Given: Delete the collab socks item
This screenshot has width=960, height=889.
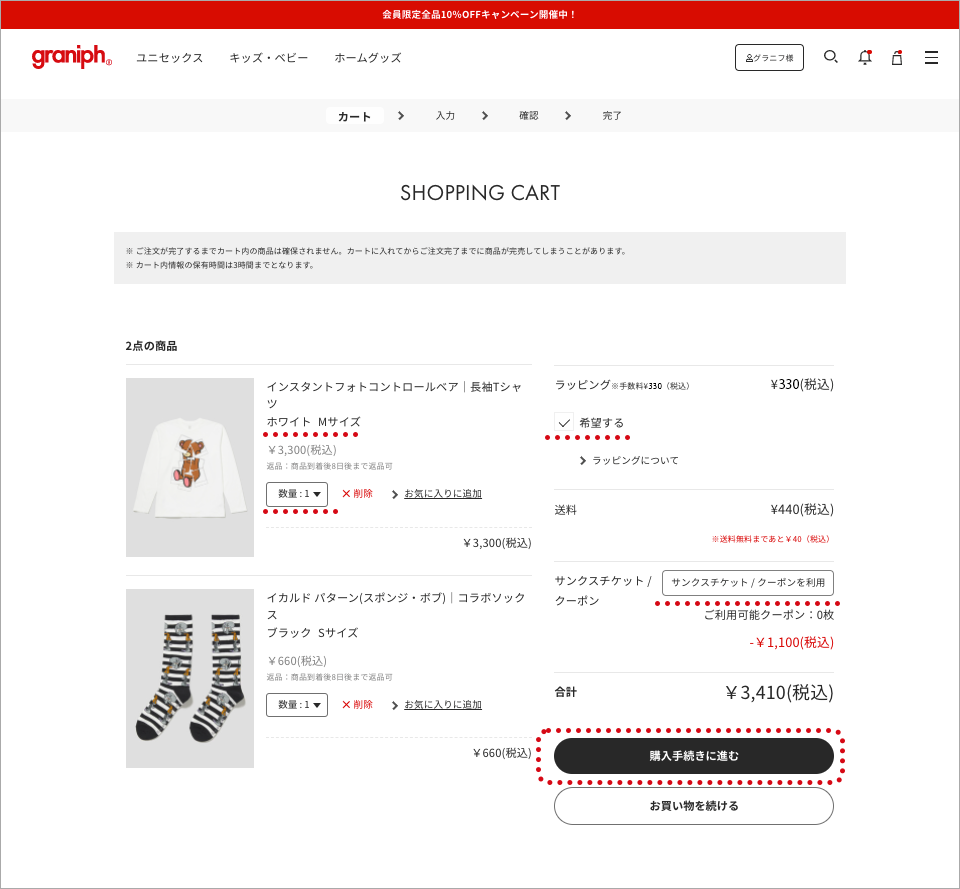Looking at the screenshot, I should click(x=357, y=705).
